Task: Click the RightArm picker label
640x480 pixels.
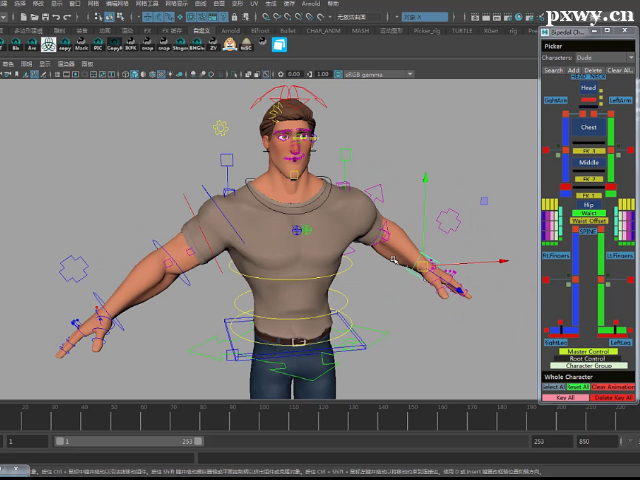Action: pyautogui.click(x=556, y=100)
